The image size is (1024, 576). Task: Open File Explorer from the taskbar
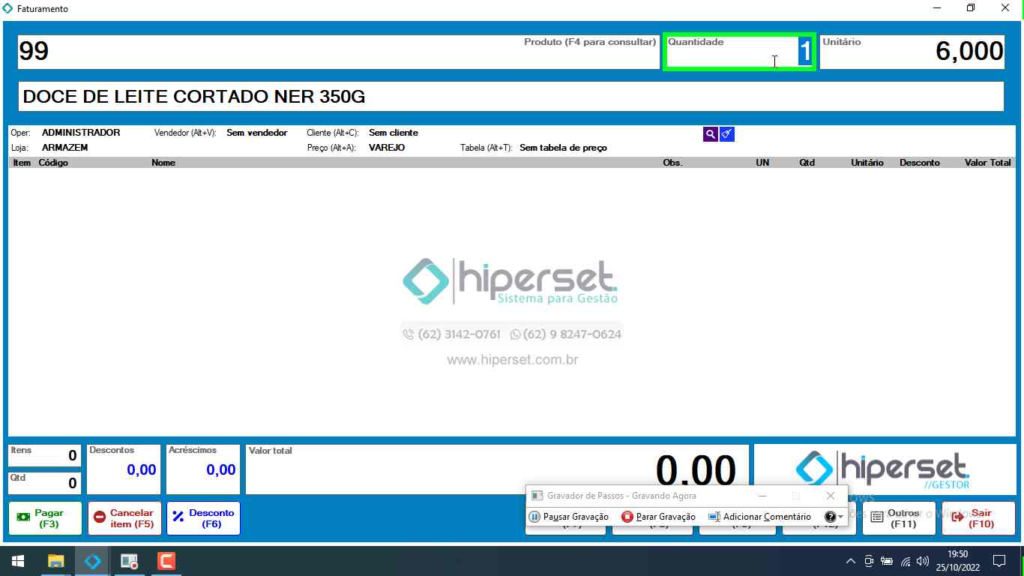click(x=55, y=561)
